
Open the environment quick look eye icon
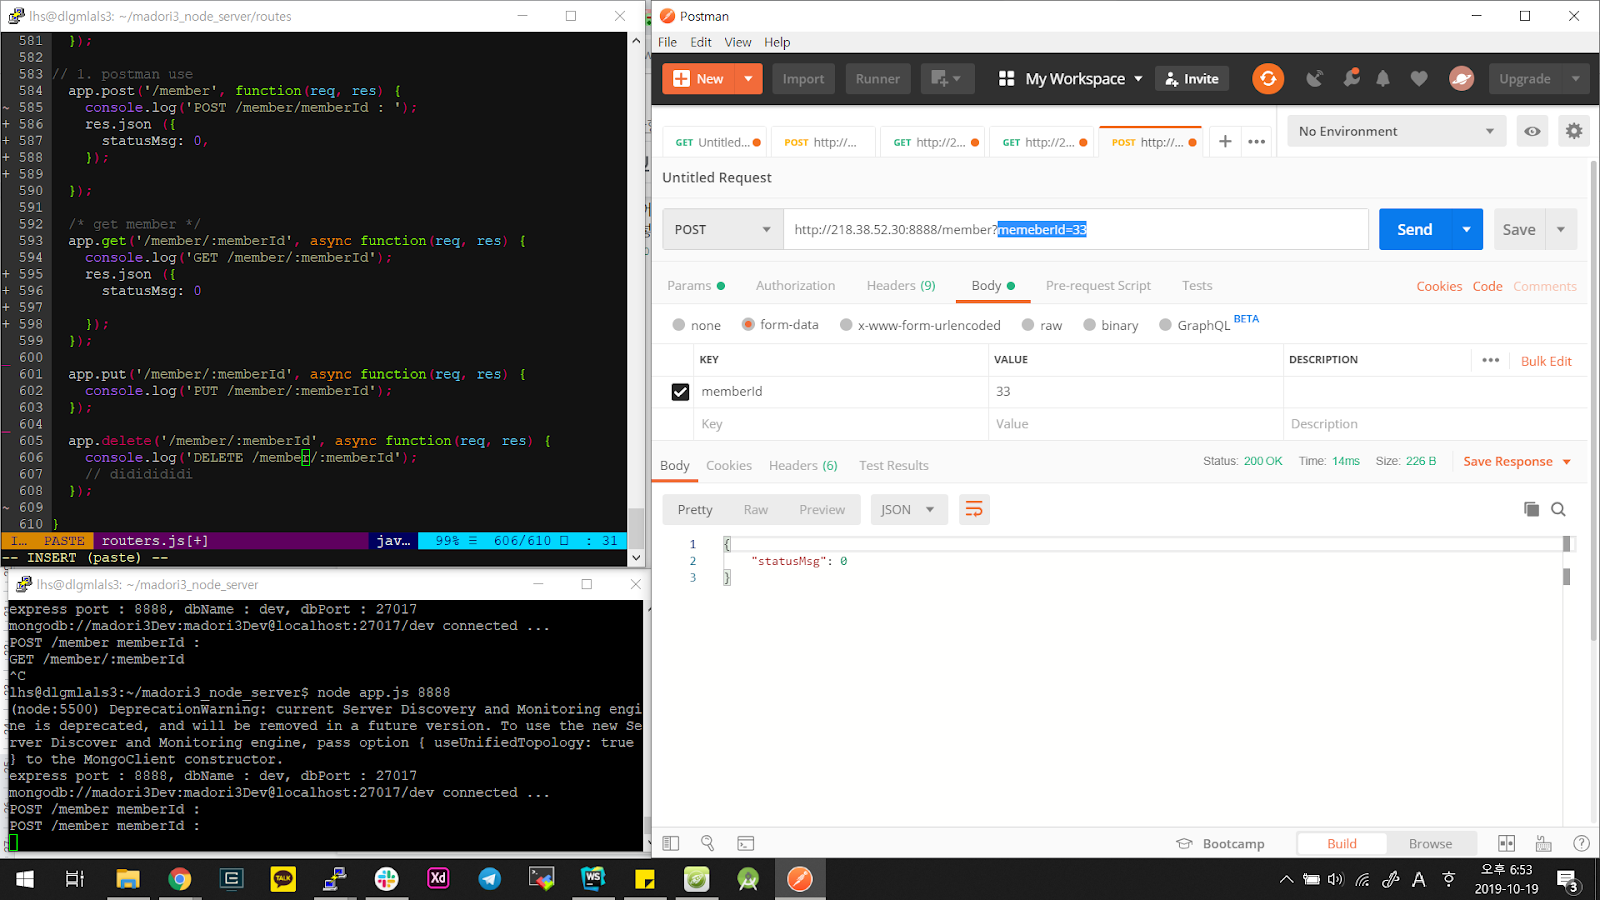pyautogui.click(x=1532, y=131)
